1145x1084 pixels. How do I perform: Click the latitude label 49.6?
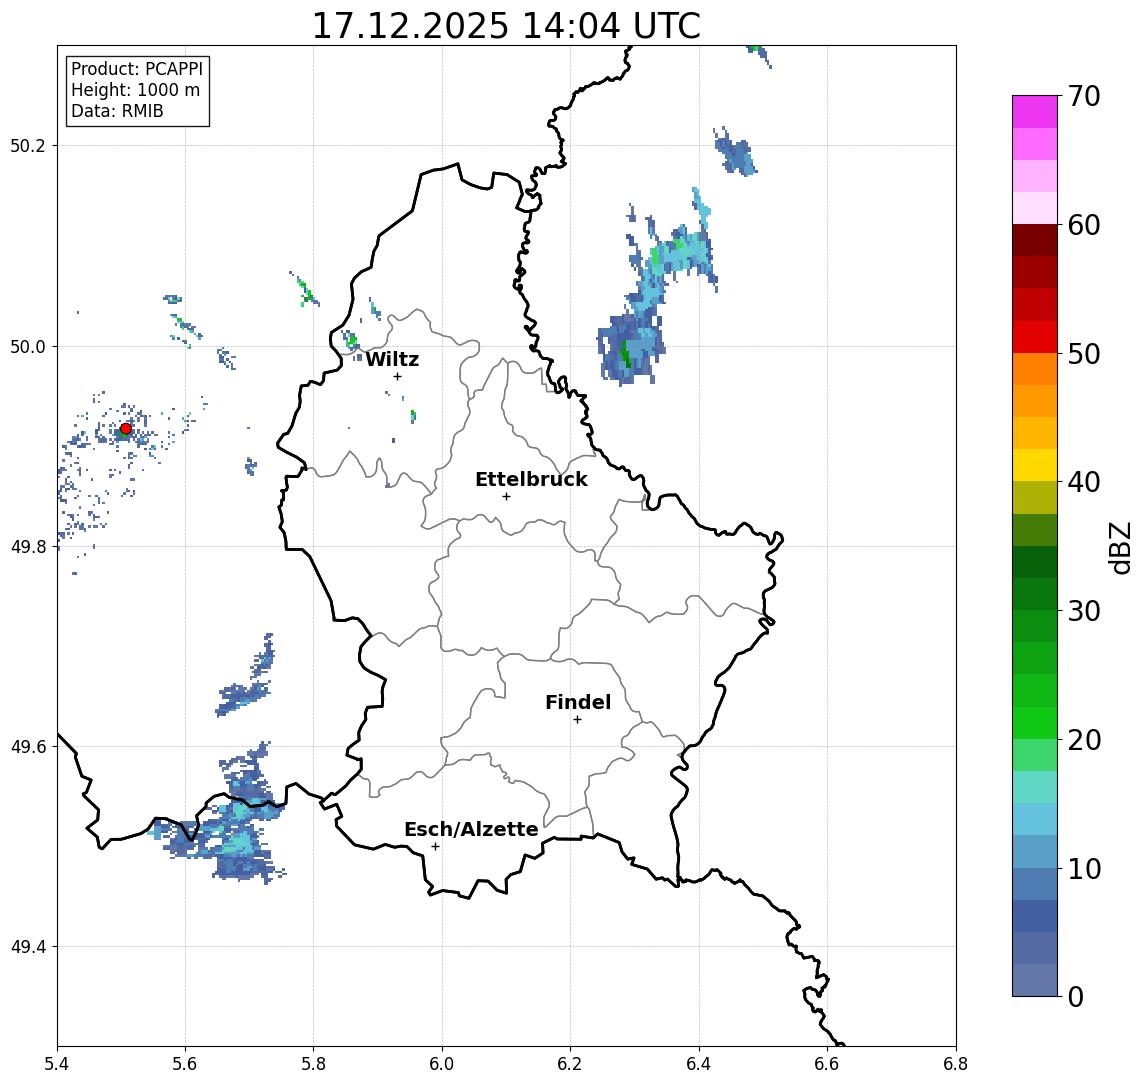(x=28, y=747)
